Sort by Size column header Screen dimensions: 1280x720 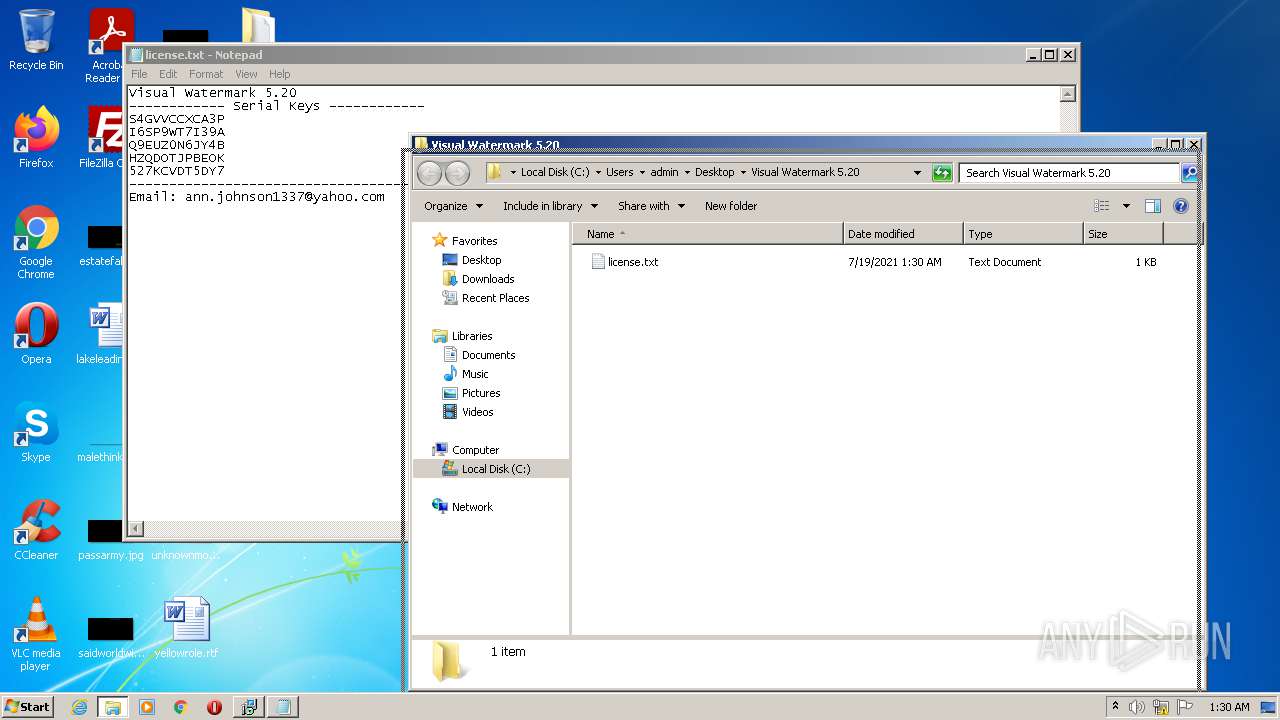pos(1123,234)
